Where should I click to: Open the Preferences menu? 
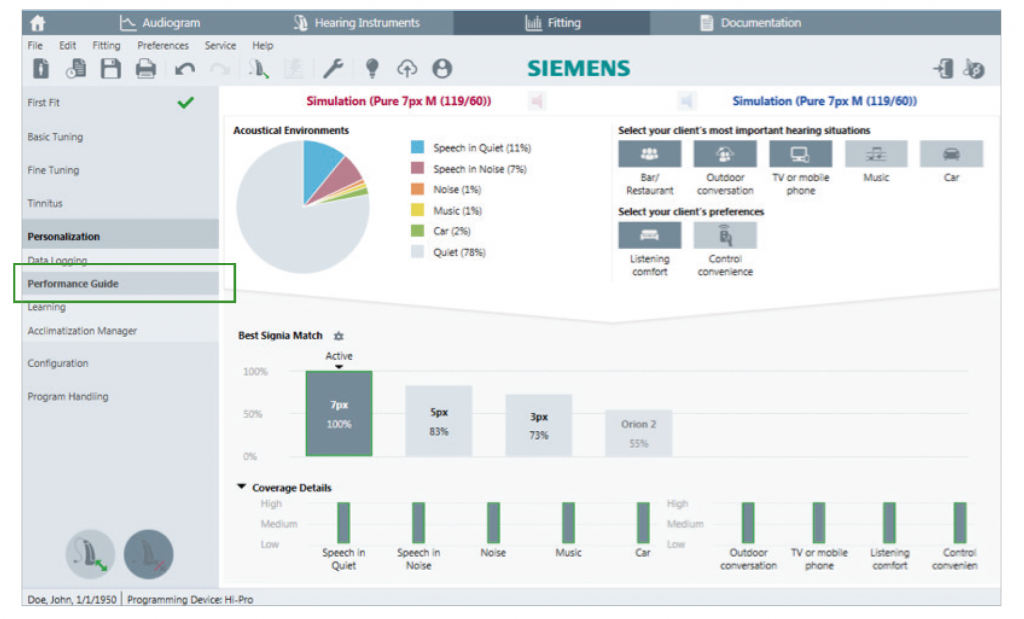pyautogui.click(x=163, y=46)
